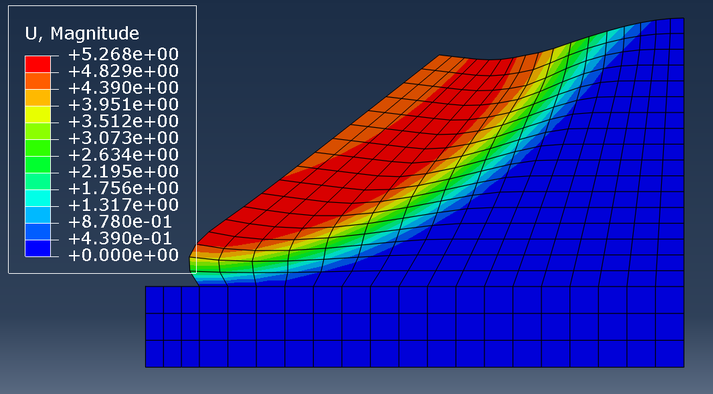This screenshot has width=713, height=394.
Task: Select the +4.390e-01 legend value
Action: (x=120, y=238)
